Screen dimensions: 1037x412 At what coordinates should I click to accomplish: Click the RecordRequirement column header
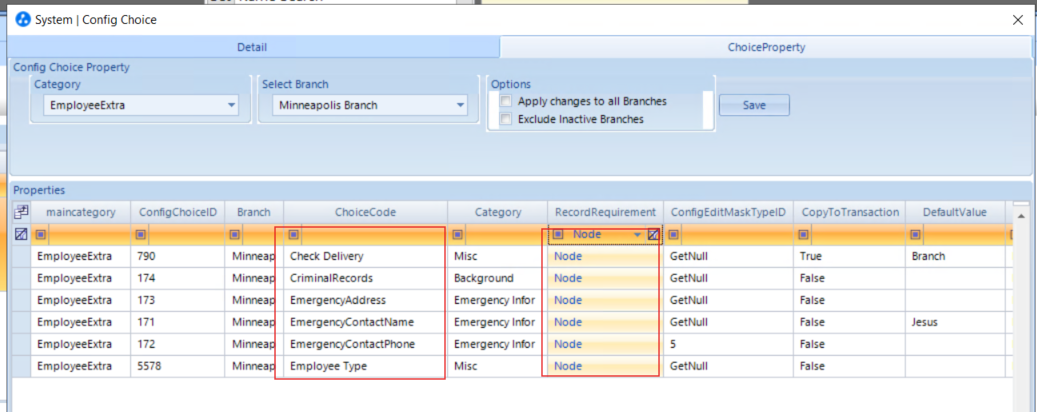pyautogui.click(x=605, y=212)
